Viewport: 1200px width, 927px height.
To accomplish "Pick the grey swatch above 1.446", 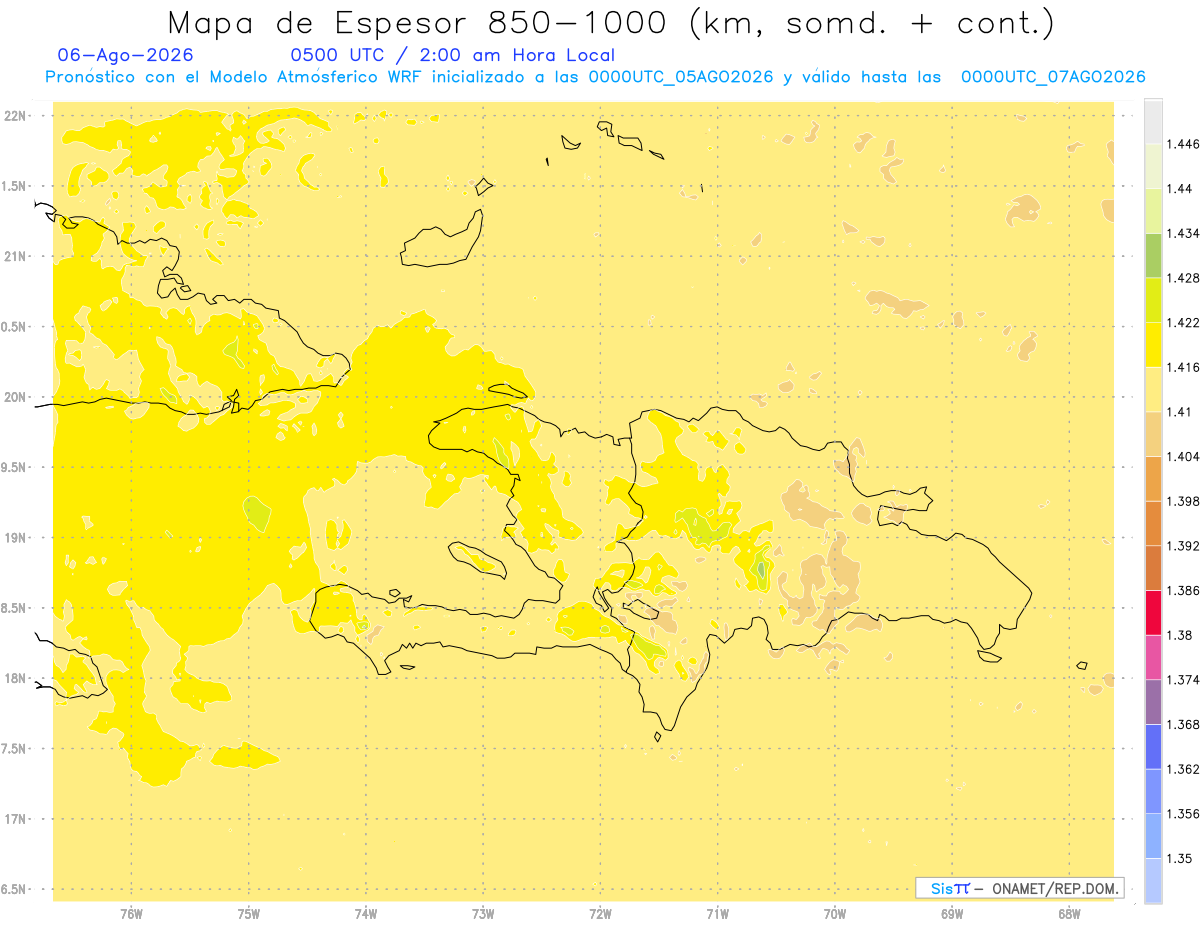I will (x=1153, y=122).
